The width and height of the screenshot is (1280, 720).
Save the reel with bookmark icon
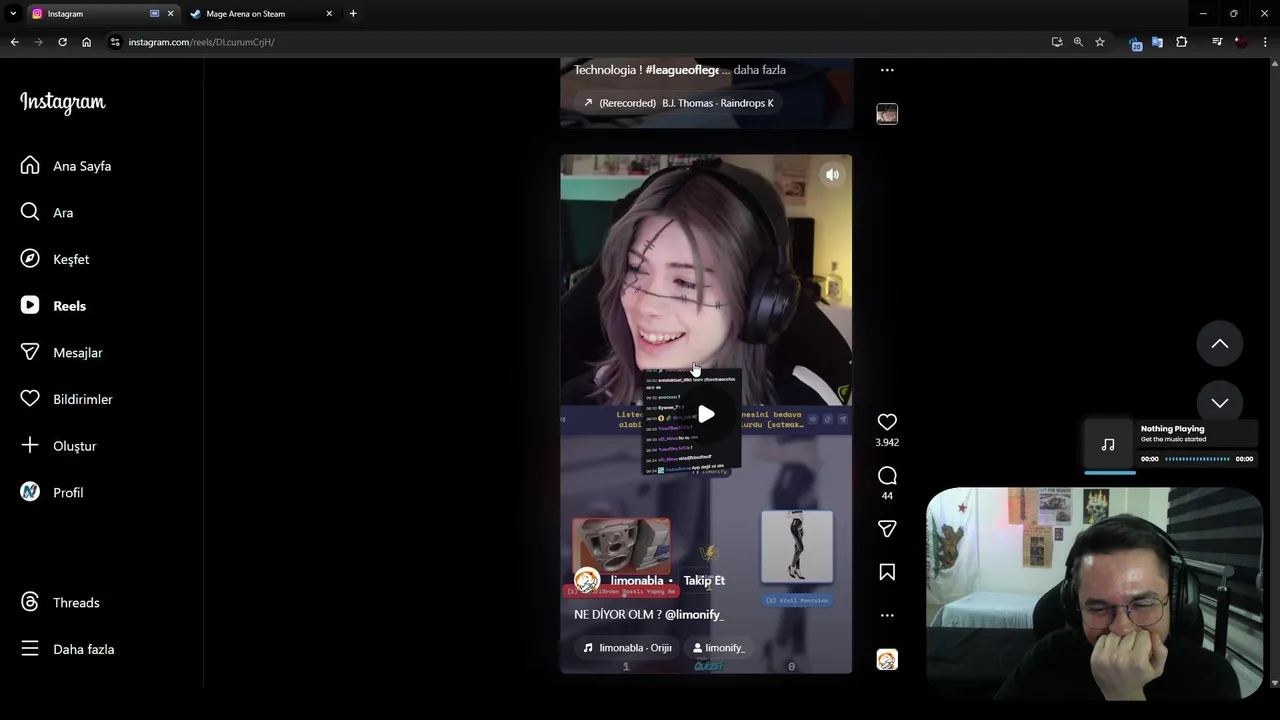click(x=887, y=572)
